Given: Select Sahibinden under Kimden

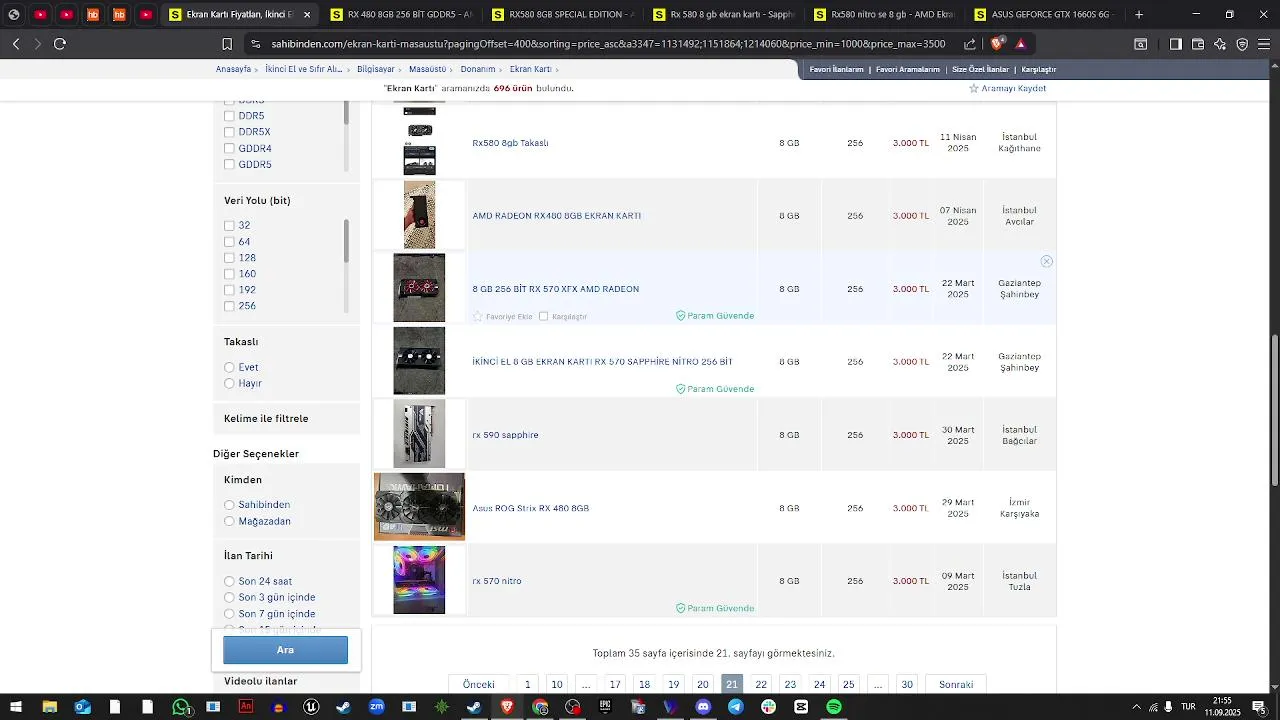Looking at the screenshot, I should (x=229, y=505).
